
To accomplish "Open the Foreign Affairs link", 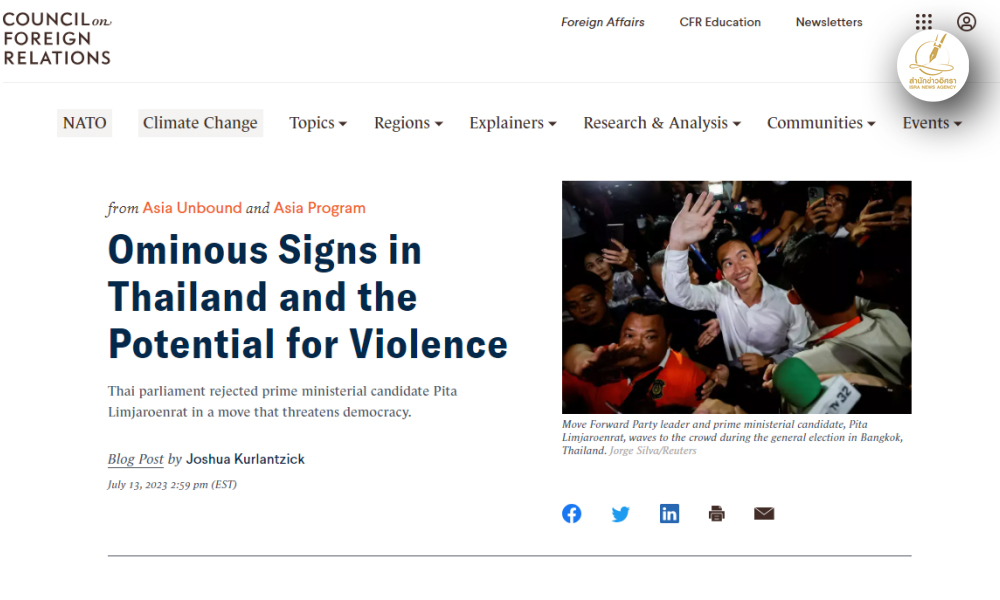I will (x=602, y=22).
